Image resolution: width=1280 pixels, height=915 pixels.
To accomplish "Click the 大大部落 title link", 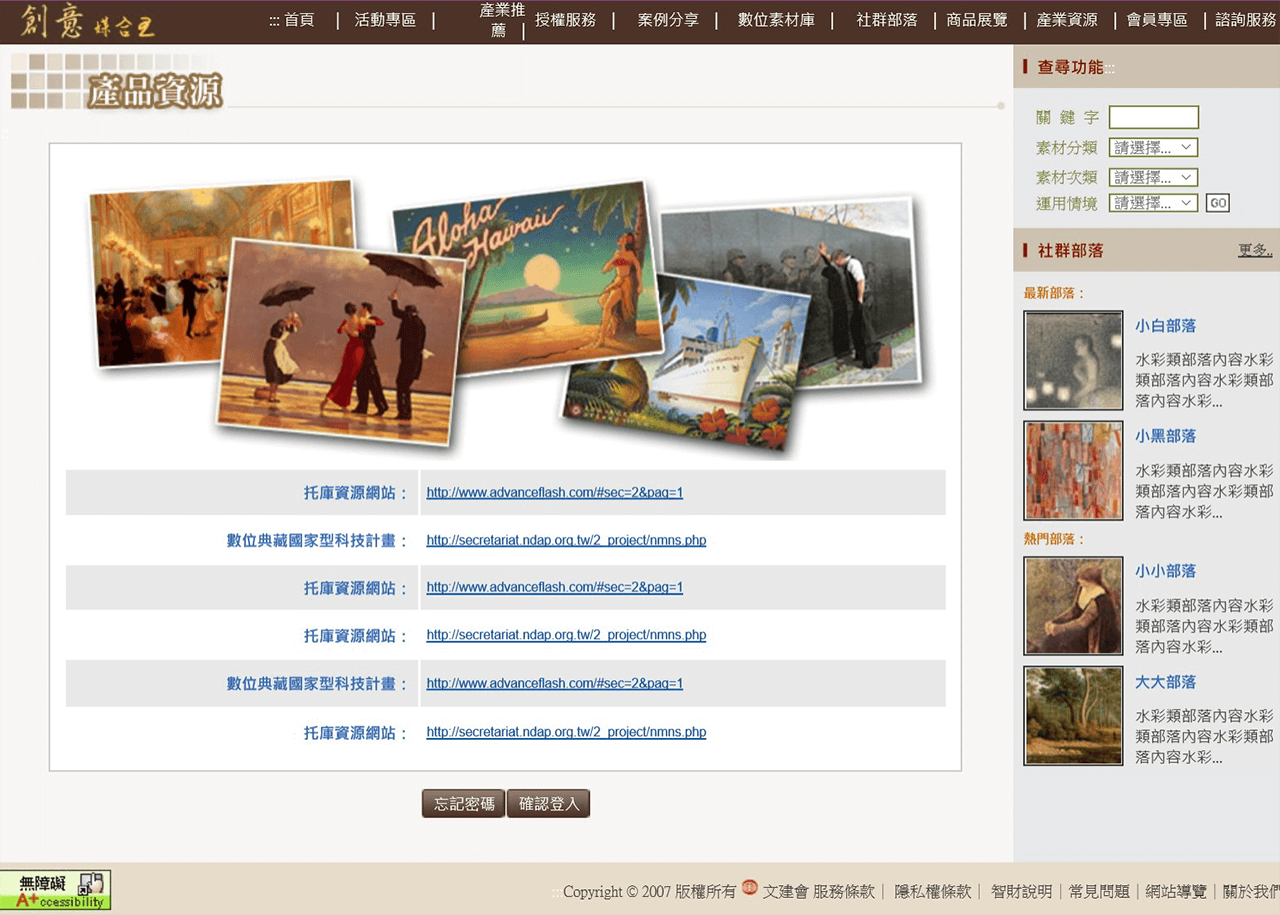I will click(x=1165, y=682).
